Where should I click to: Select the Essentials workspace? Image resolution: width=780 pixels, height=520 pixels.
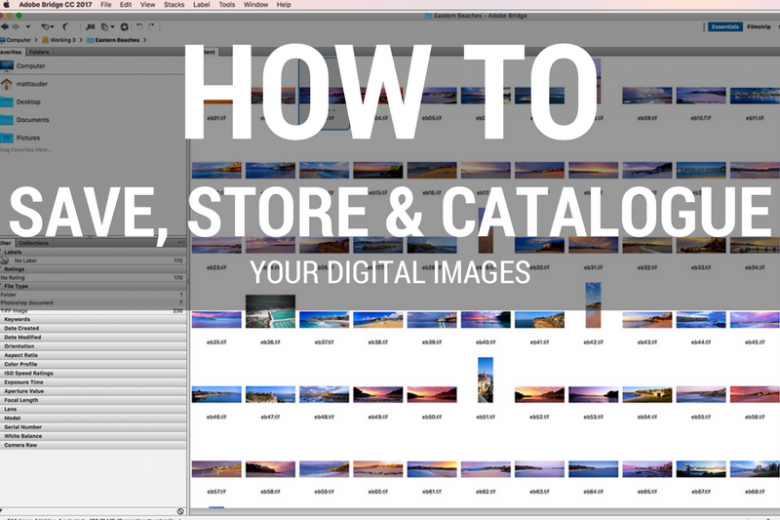(x=725, y=27)
